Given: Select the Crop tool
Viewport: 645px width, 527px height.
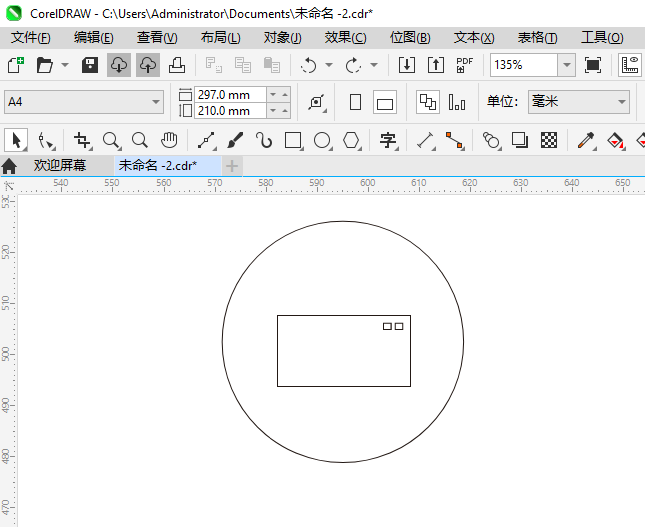Looking at the screenshot, I should [83, 140].
